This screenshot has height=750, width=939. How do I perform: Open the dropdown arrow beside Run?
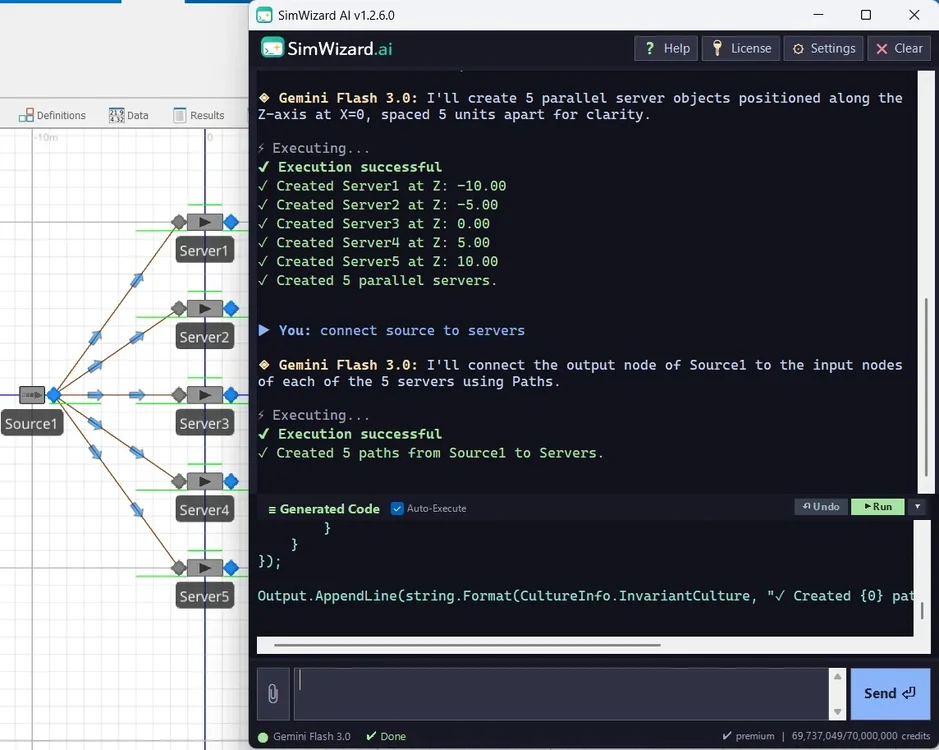[917, 507]
